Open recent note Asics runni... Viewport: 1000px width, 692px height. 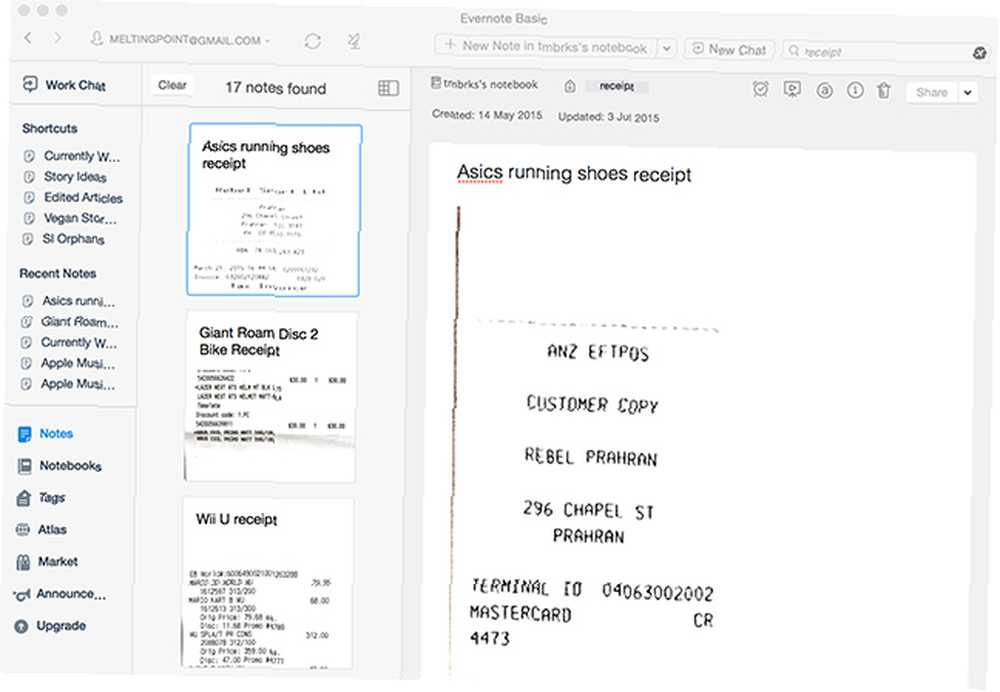coord(68,301)
